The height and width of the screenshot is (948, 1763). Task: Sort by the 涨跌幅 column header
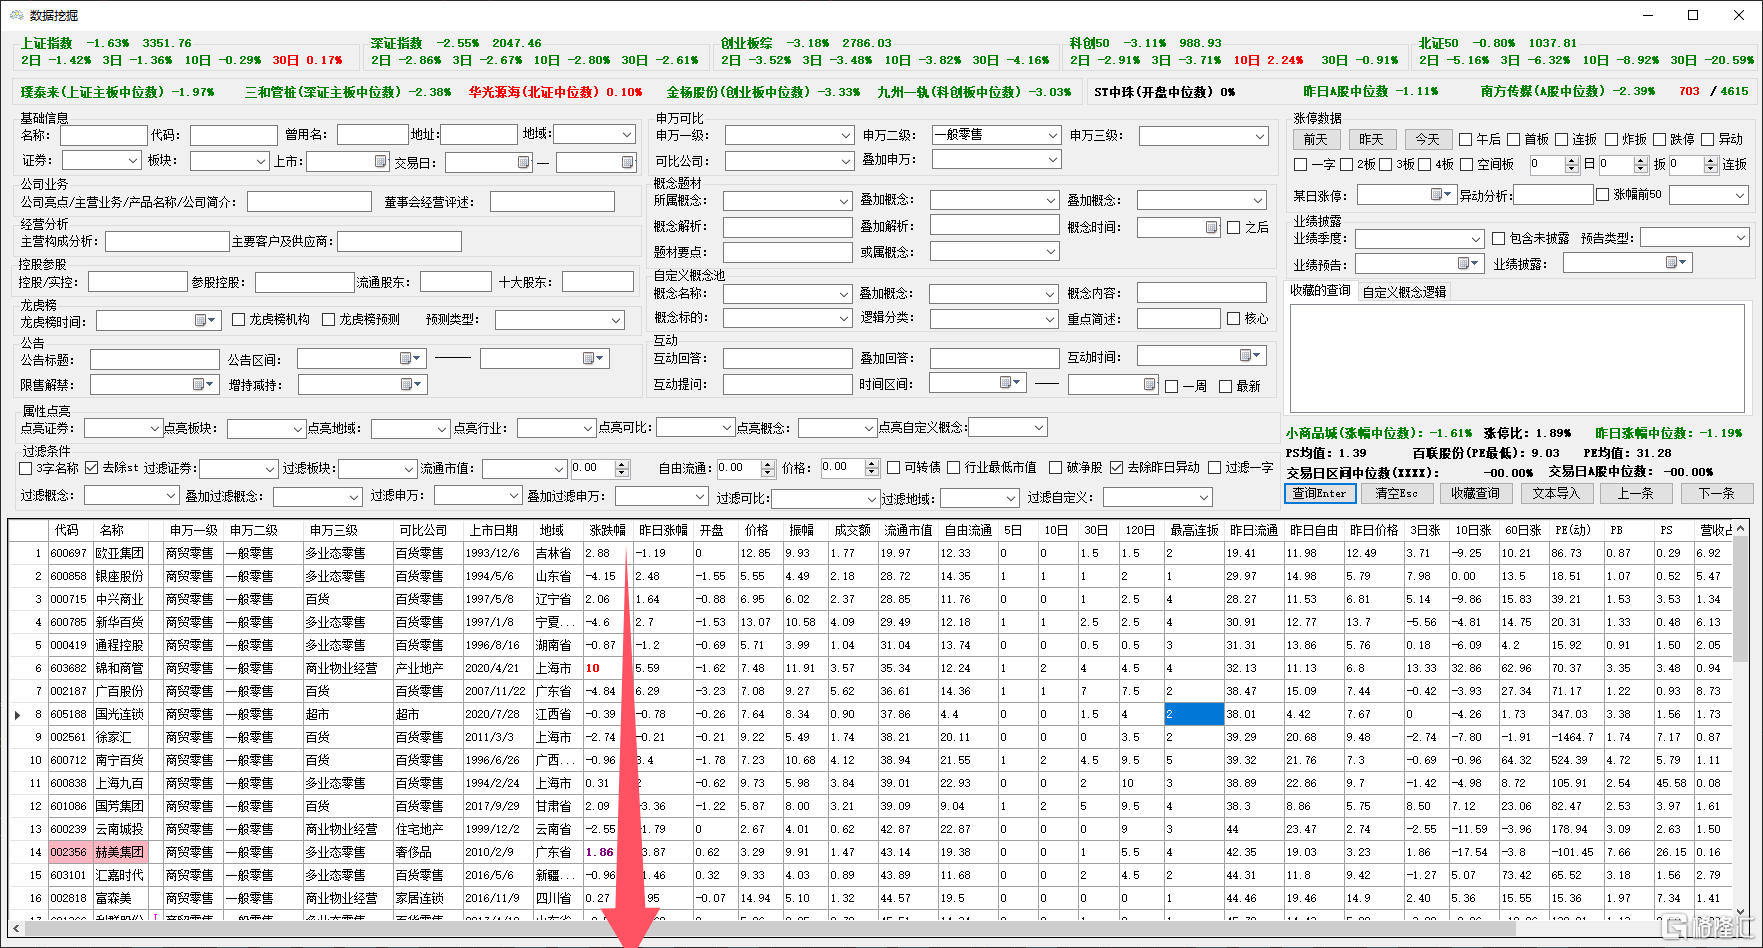tap(607, 530)
